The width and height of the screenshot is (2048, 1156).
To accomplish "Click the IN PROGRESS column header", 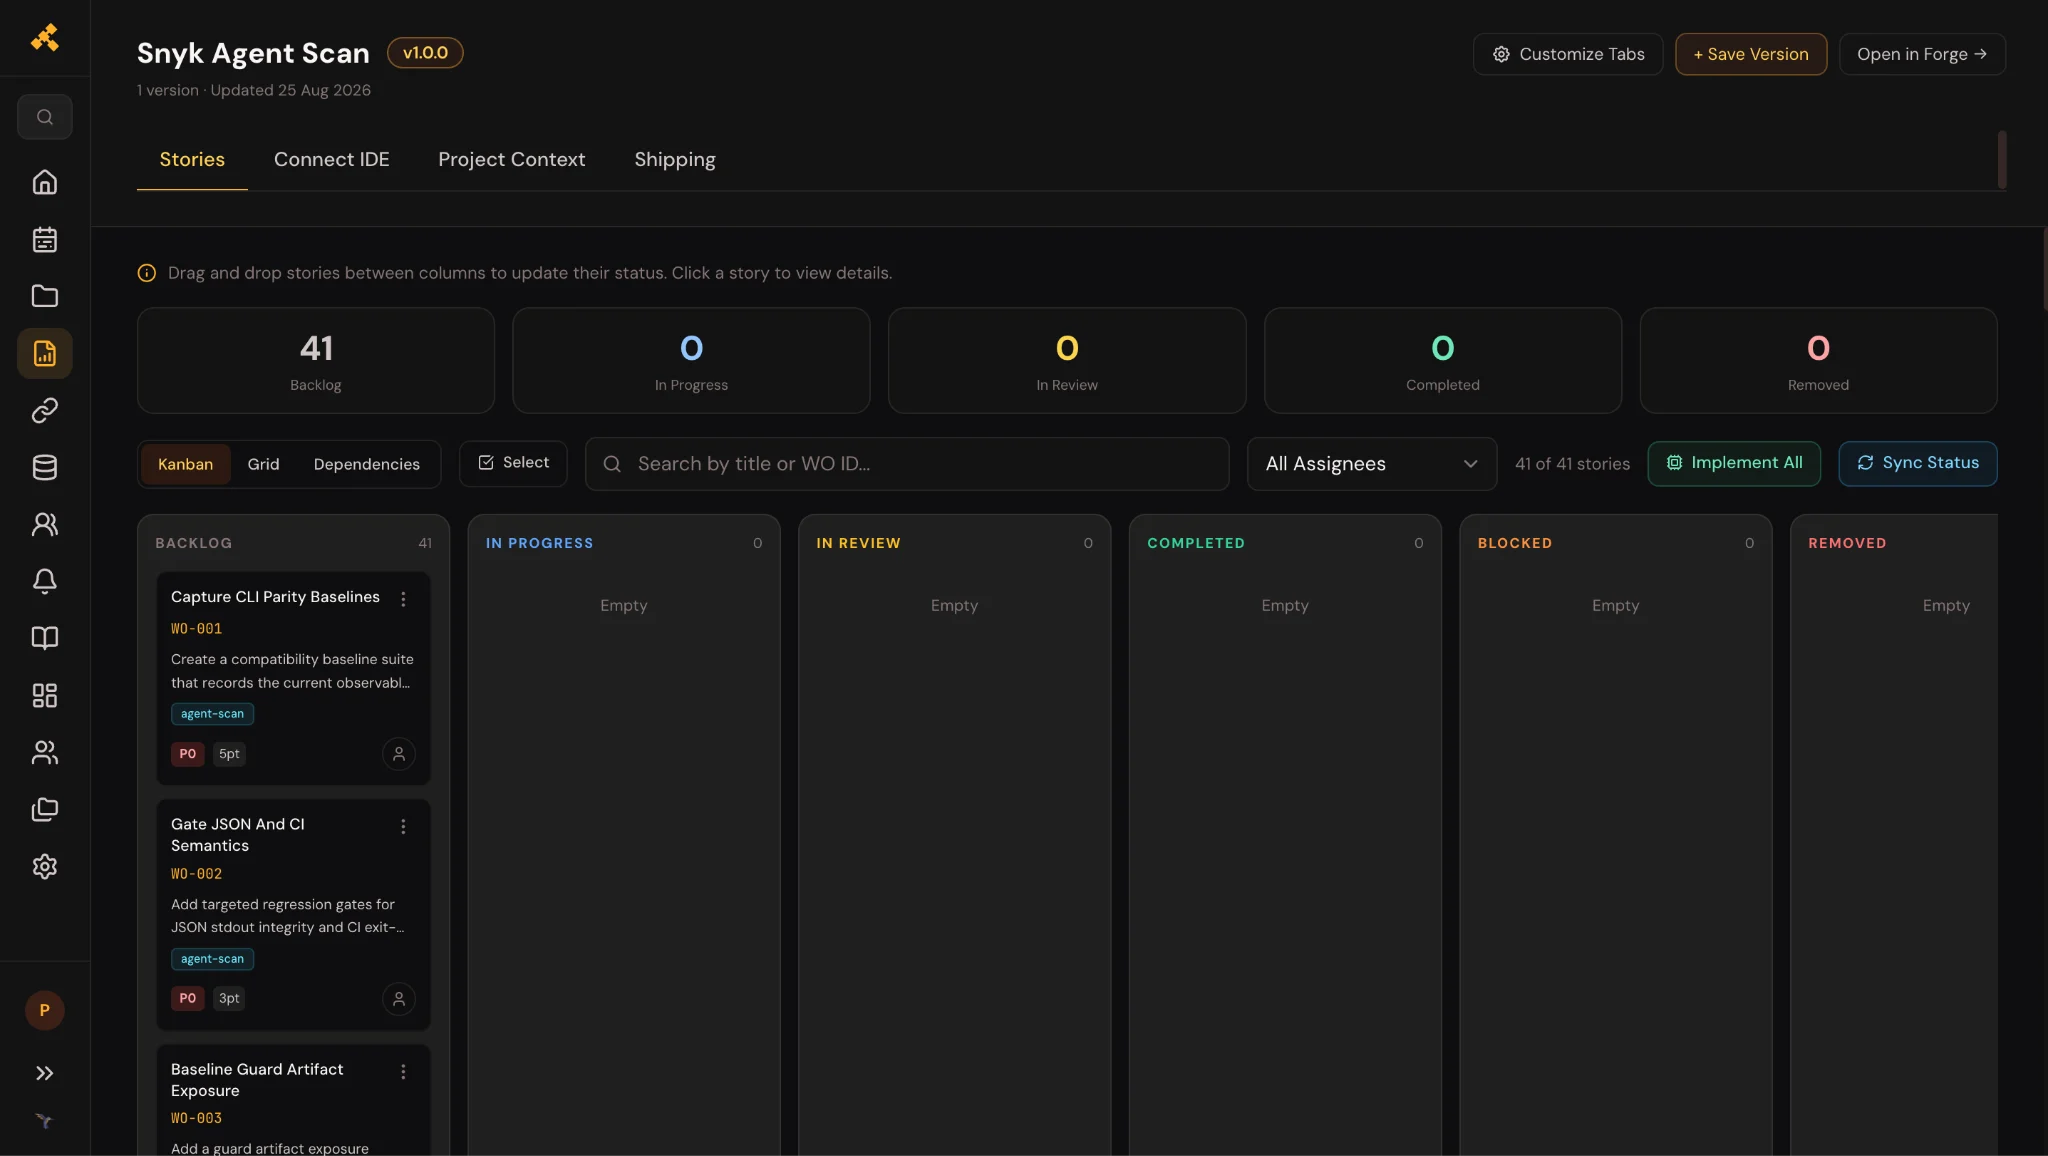I will (x=540, y=543).
